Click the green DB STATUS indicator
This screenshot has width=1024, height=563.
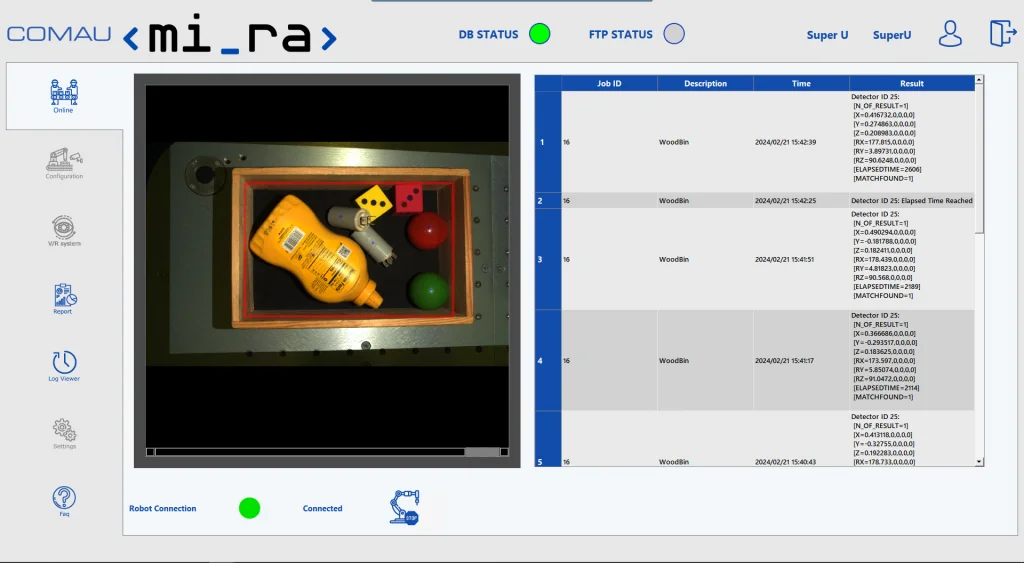pyautogui.click(x=540, y=34)
